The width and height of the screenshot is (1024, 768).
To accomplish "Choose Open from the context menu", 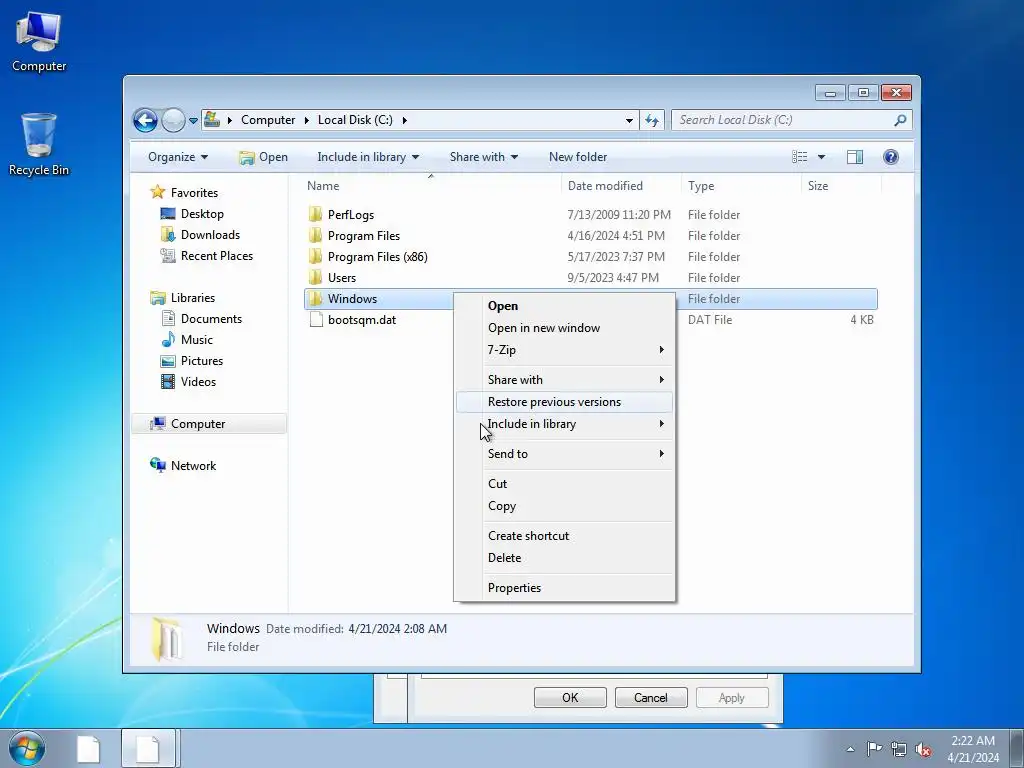I will [x=564, y=306].
